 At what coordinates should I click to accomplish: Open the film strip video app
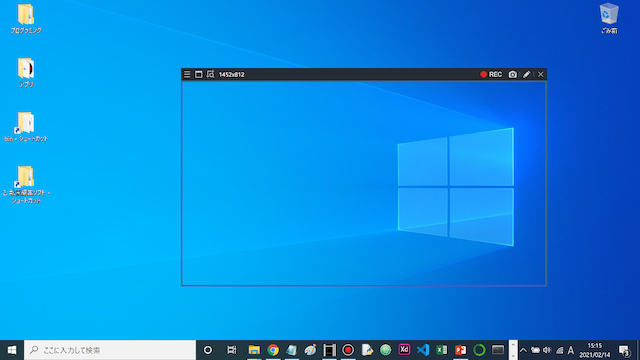329,350
